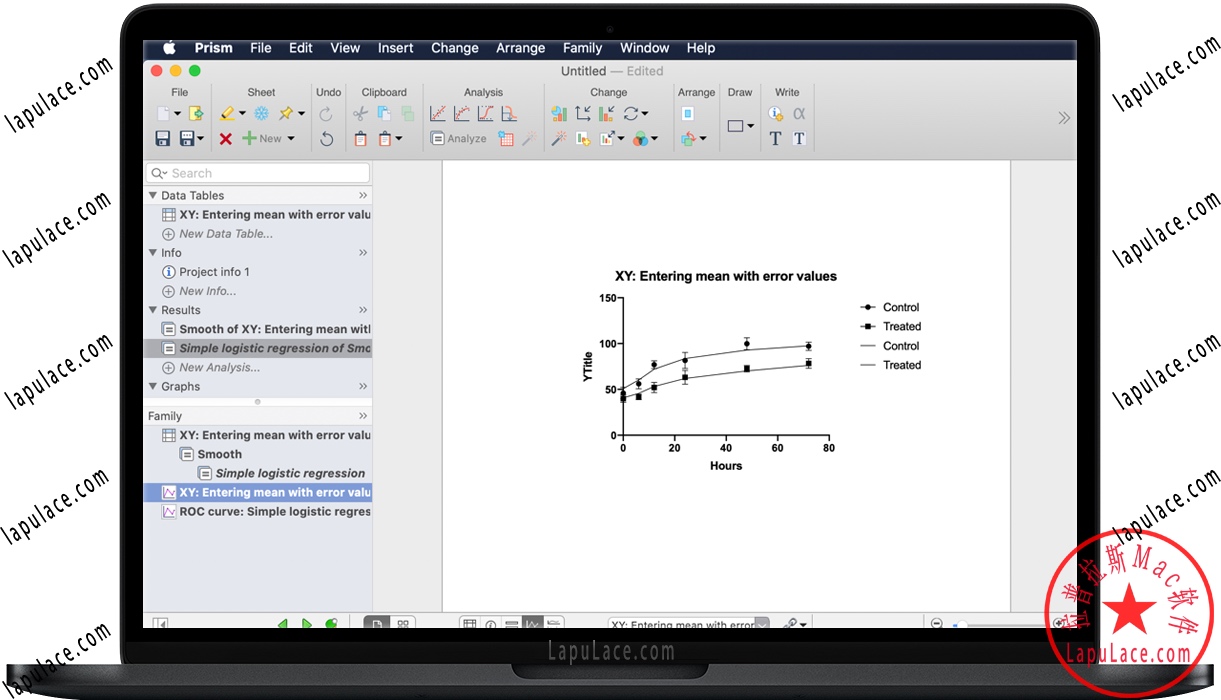Open the paste special dropdown arrow
This screenshot has height=700, width=1221.
click(398, 139)
